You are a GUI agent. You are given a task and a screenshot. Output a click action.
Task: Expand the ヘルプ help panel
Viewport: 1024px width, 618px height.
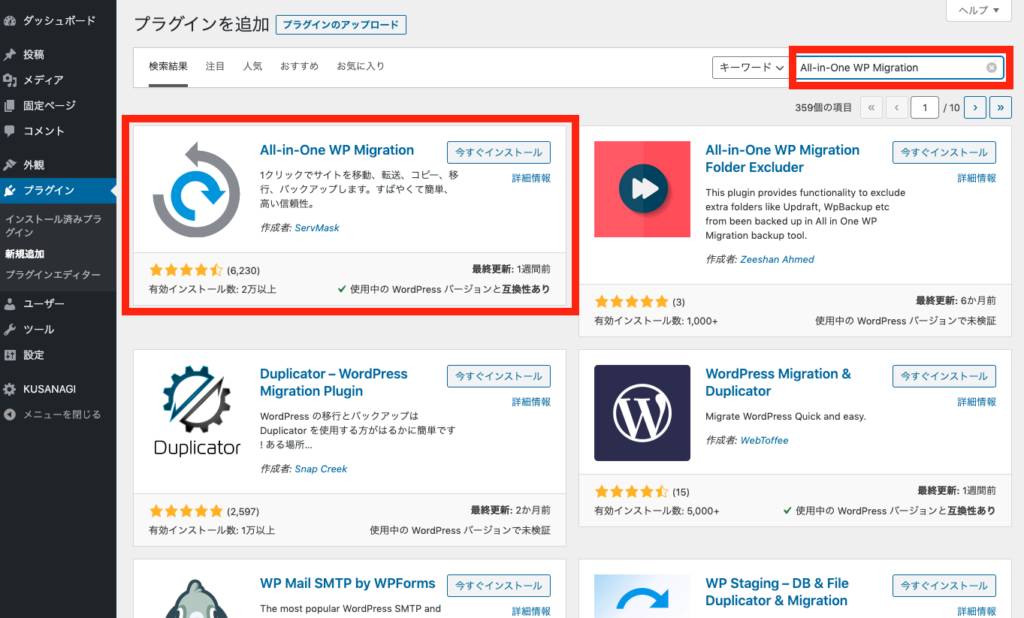tap(978, 10)
